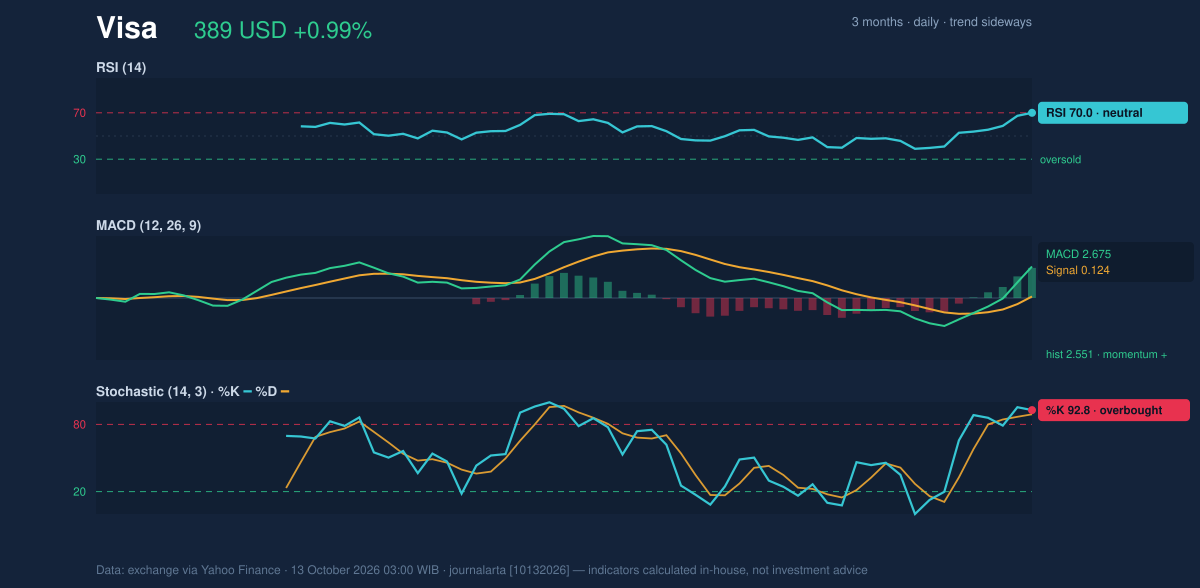Click the RSI 70 overbought axis label
Viewport: 1200px width, 588px height.
79,113
